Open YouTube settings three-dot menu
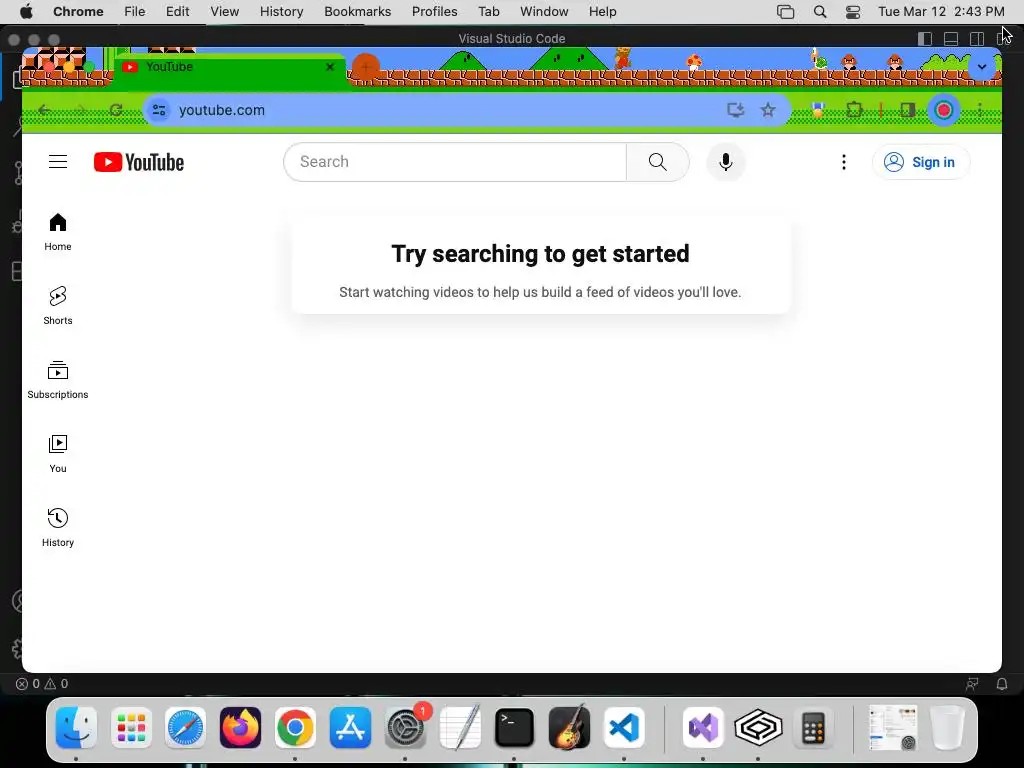This screenshot has width=1024, height=768. pos(844,161)
